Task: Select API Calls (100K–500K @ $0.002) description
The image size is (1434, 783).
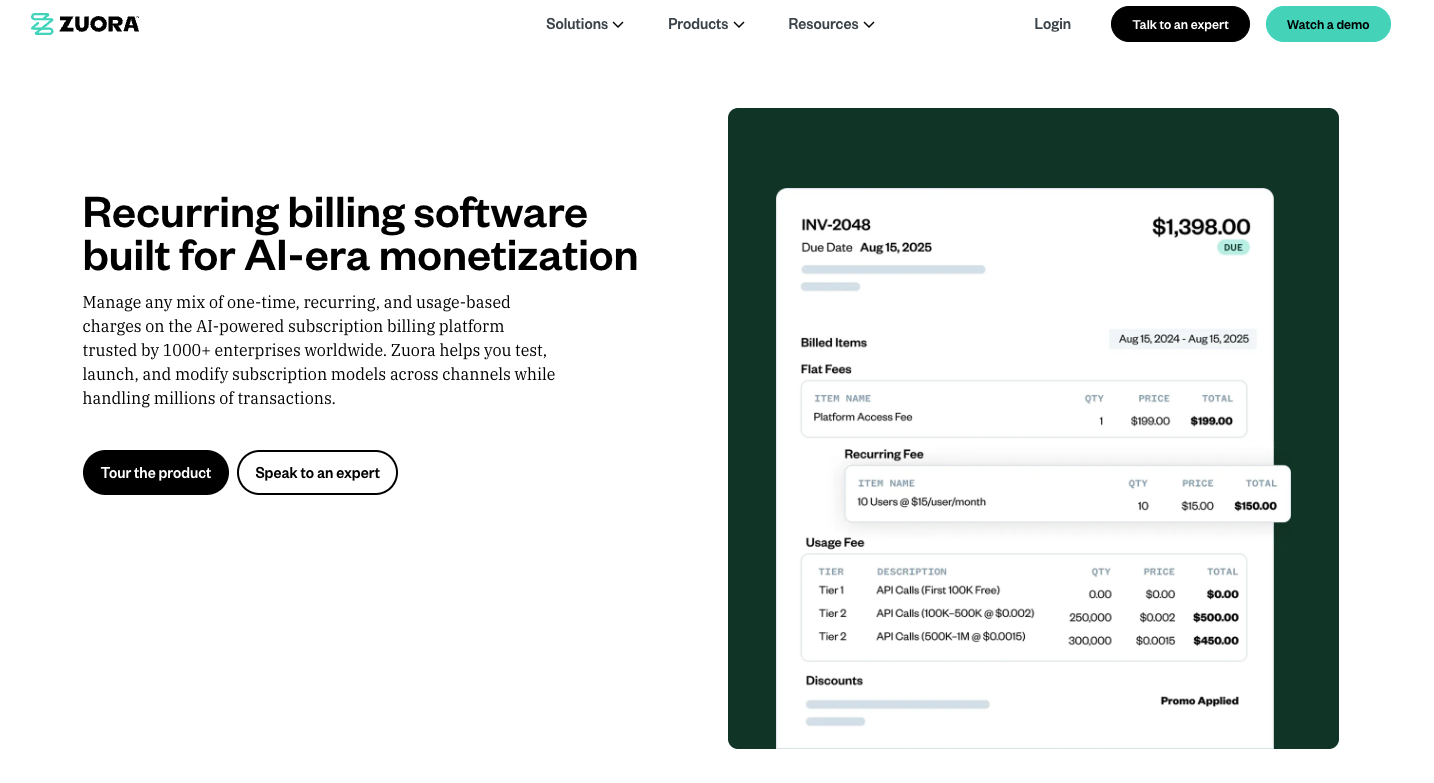Action: (x=955, y=613)
